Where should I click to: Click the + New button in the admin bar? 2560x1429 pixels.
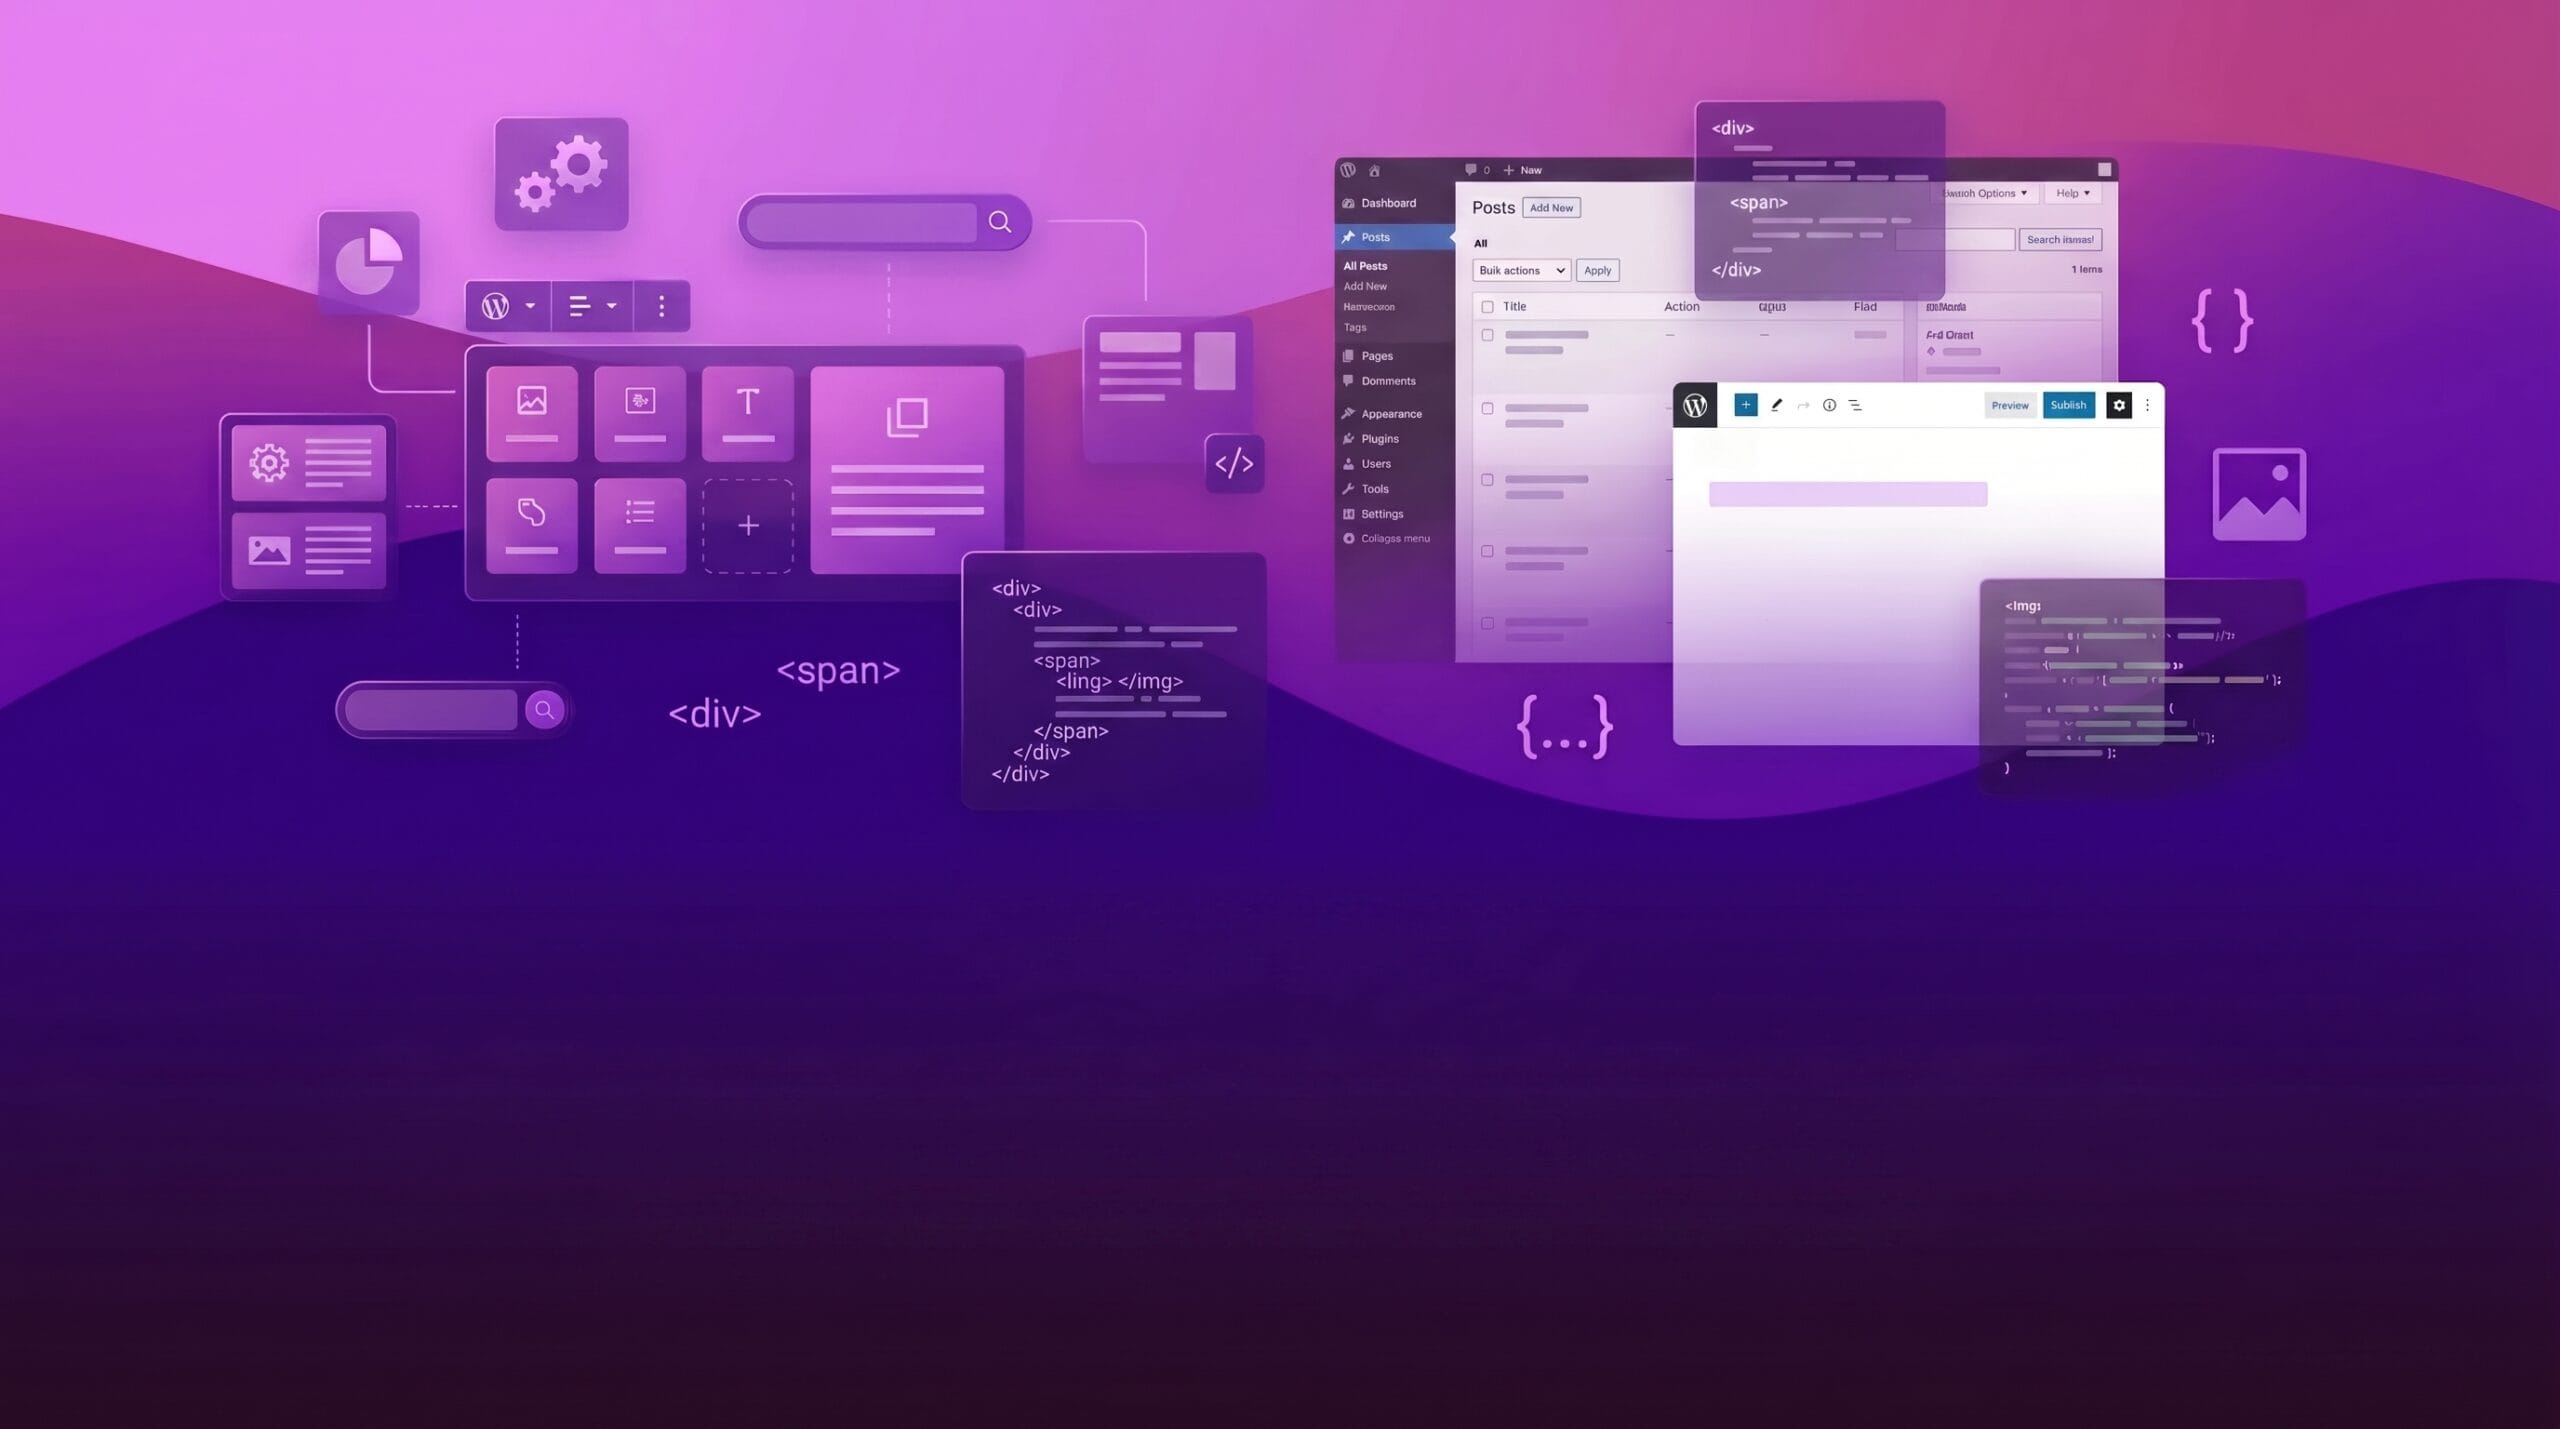pyautogui.click(x=1522, y=170)
